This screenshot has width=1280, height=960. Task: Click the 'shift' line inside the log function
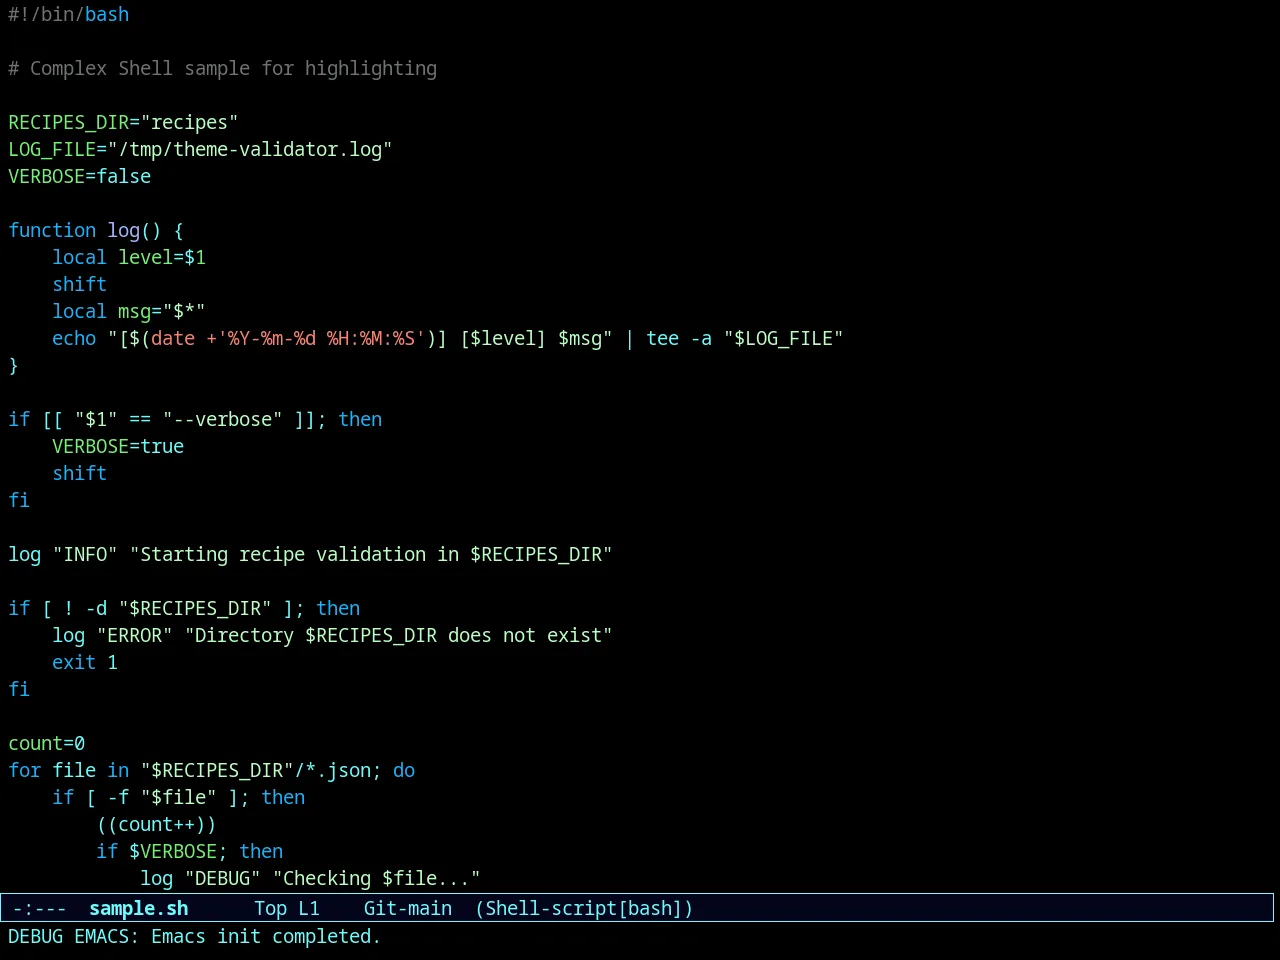pos(79,284)
